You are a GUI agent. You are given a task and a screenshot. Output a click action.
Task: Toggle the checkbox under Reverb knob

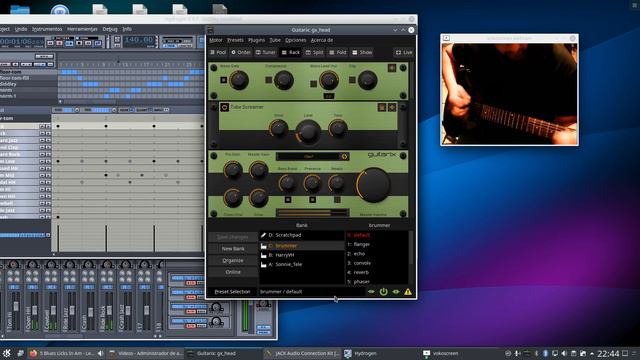click(337, 200)
